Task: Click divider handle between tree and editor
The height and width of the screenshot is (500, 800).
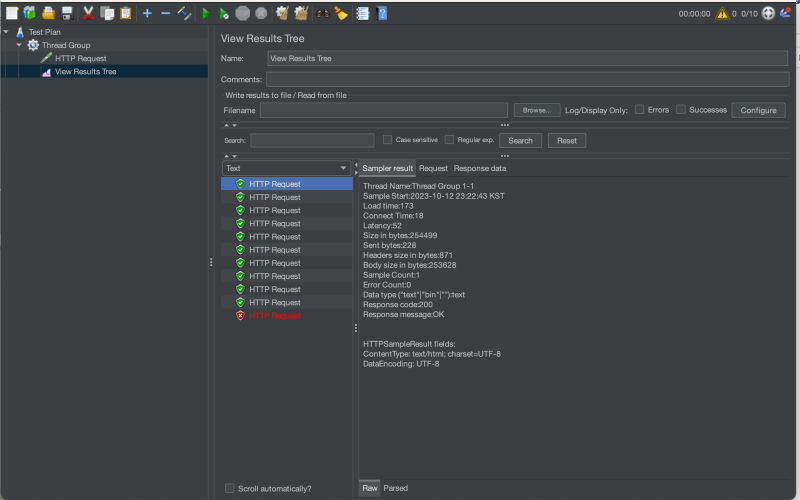Action: (211, 262)
